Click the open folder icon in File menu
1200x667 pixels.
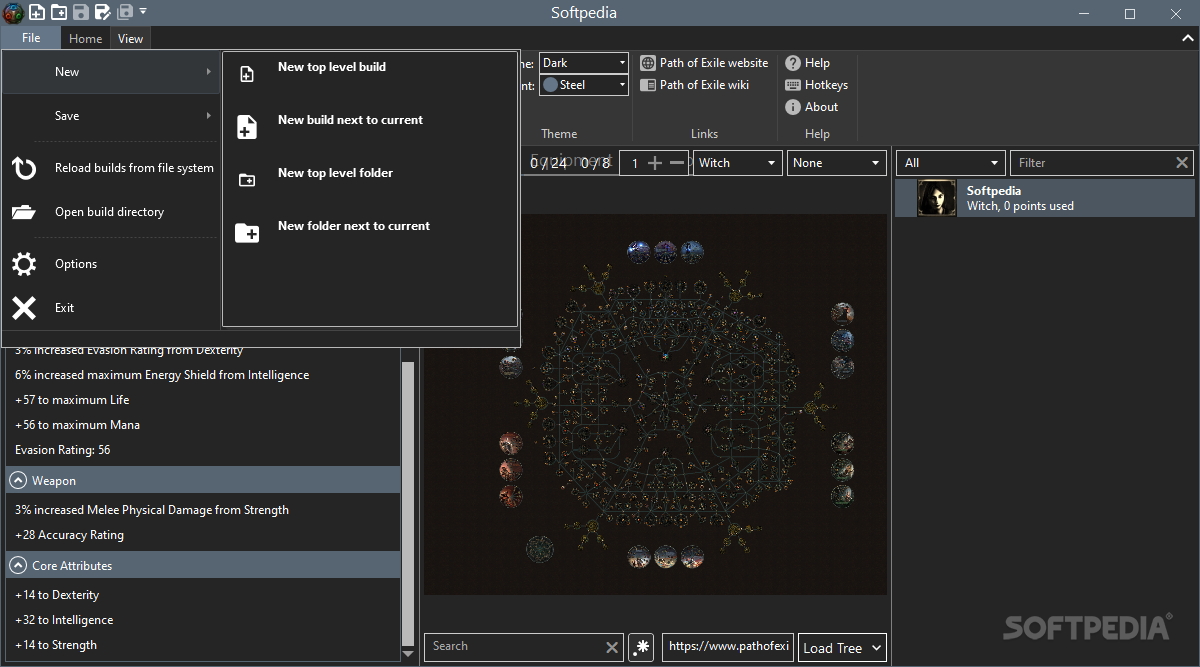[24, 212]
